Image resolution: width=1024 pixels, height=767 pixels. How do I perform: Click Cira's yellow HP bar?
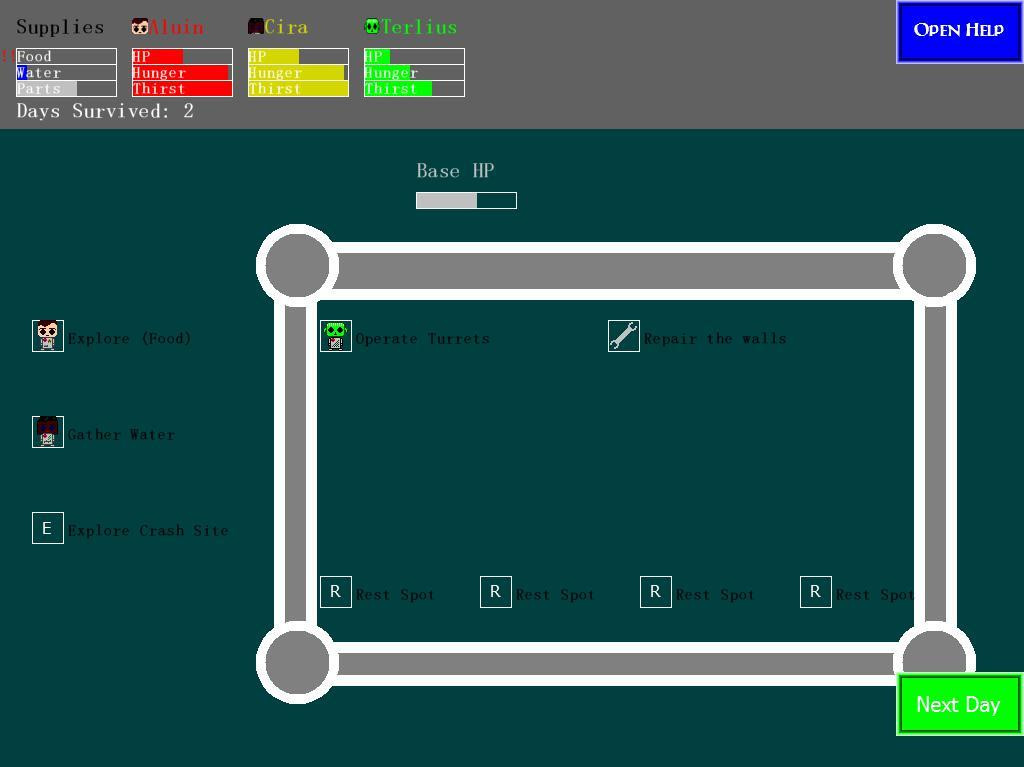click(298, 56)
